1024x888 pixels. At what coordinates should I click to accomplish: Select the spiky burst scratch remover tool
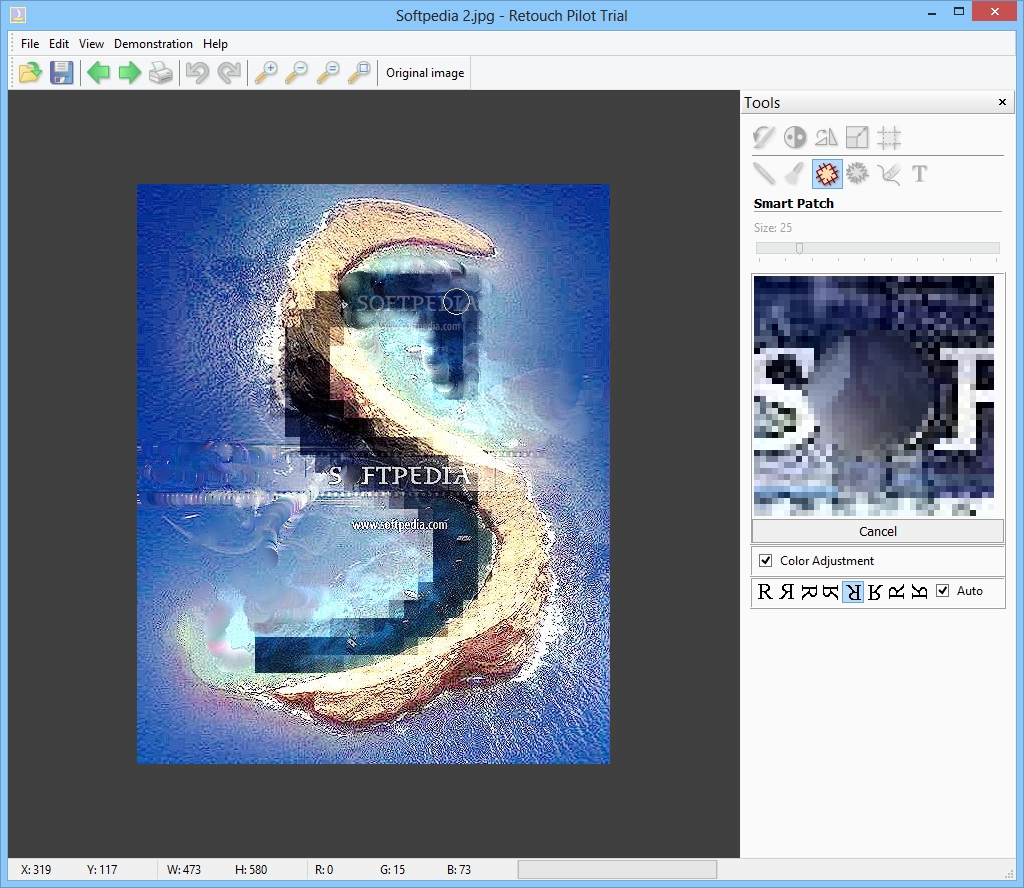857,174
